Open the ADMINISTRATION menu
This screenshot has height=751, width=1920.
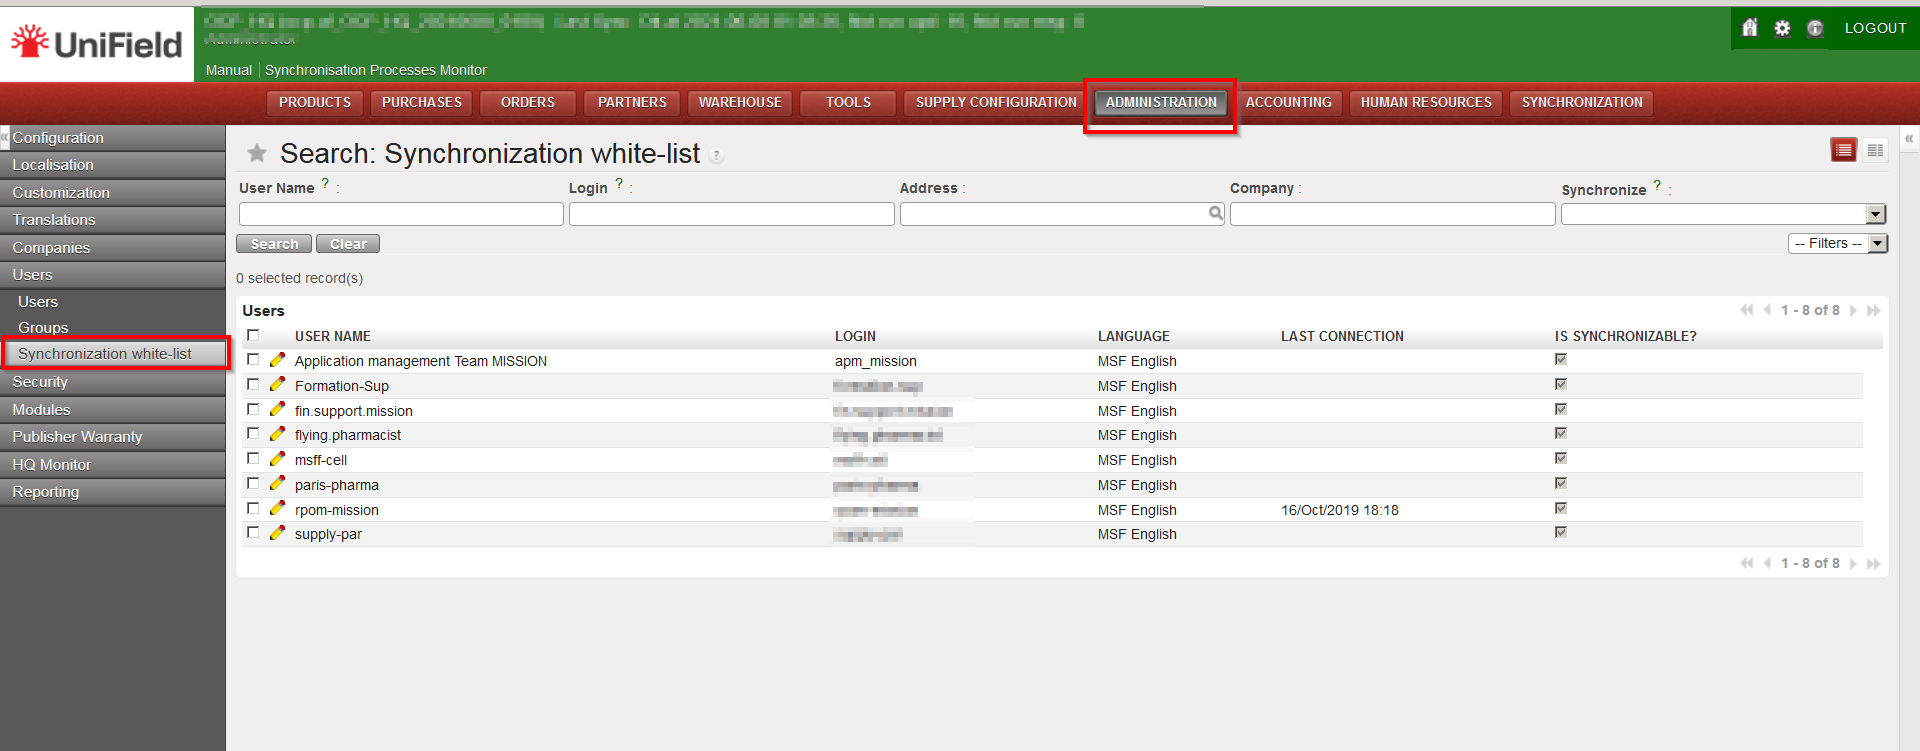coord(1161,102)
